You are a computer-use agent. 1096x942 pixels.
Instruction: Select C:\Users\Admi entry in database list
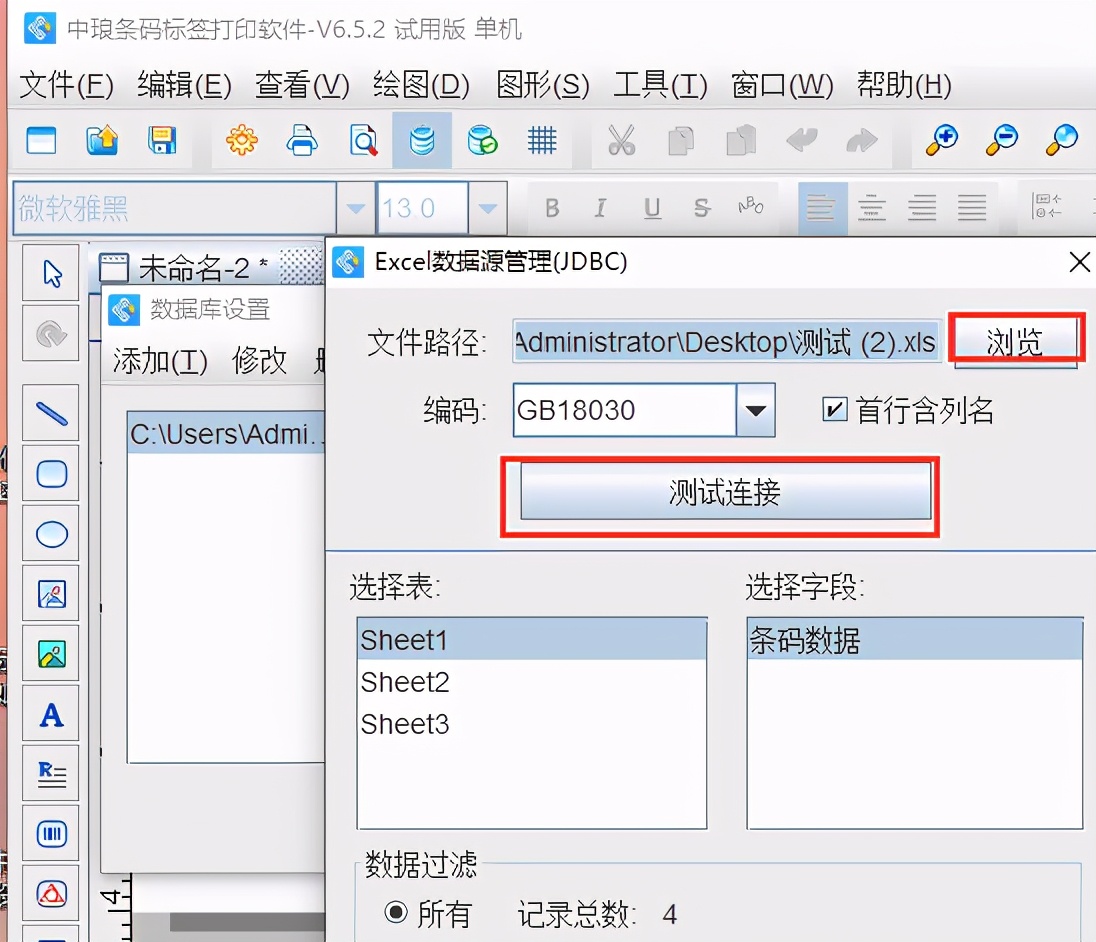tap(226, 433)
